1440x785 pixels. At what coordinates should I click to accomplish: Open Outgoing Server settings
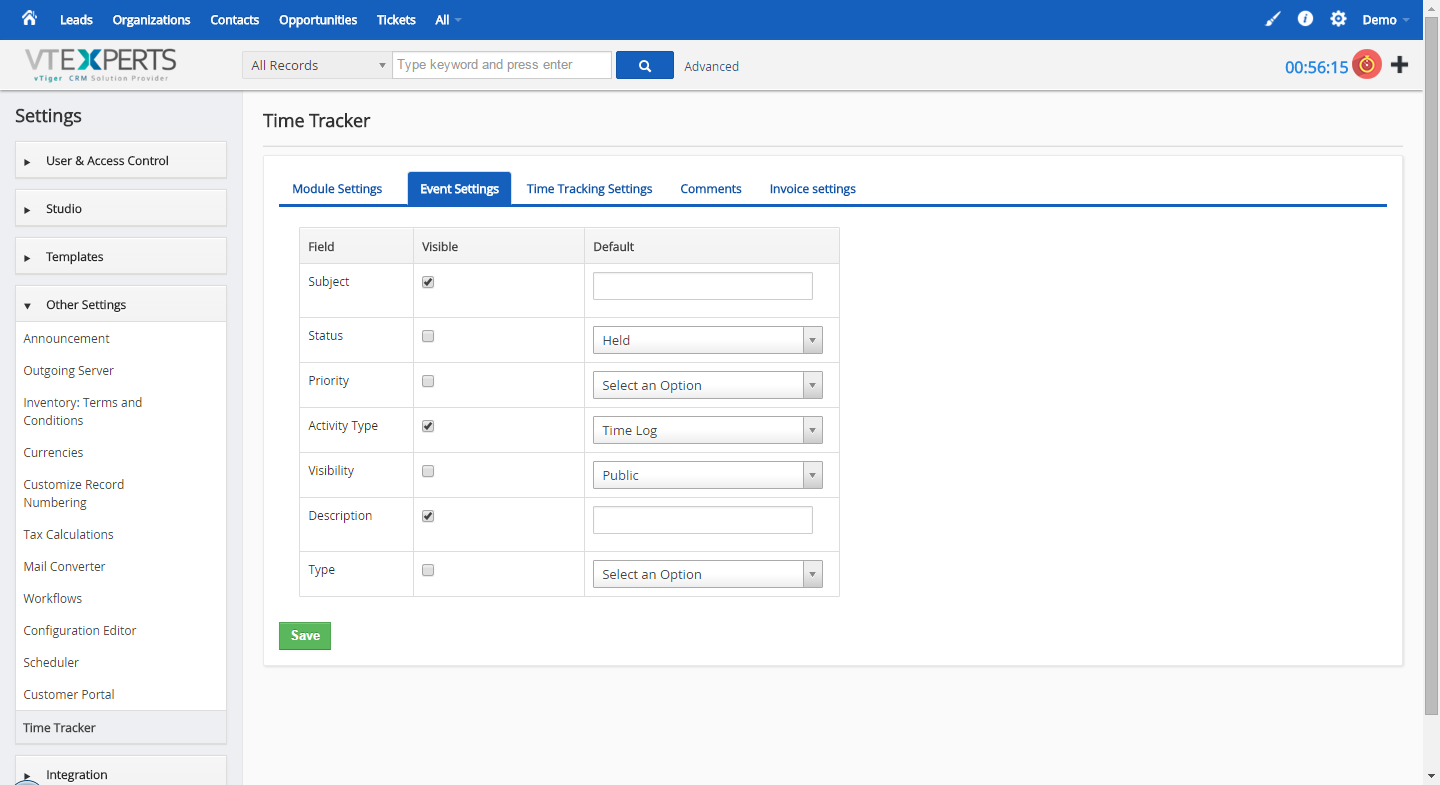[x=68, y=370]
